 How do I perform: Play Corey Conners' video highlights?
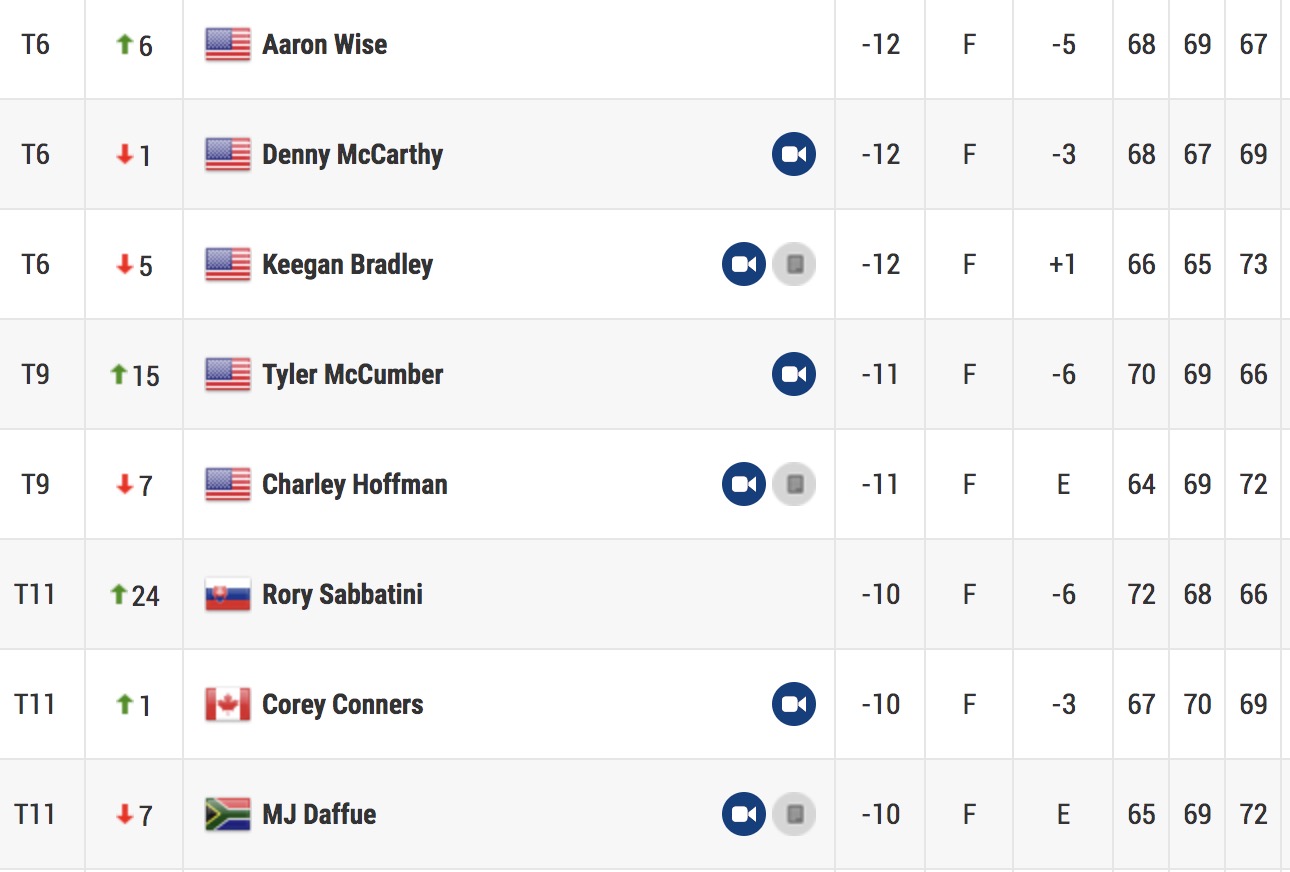794,704
